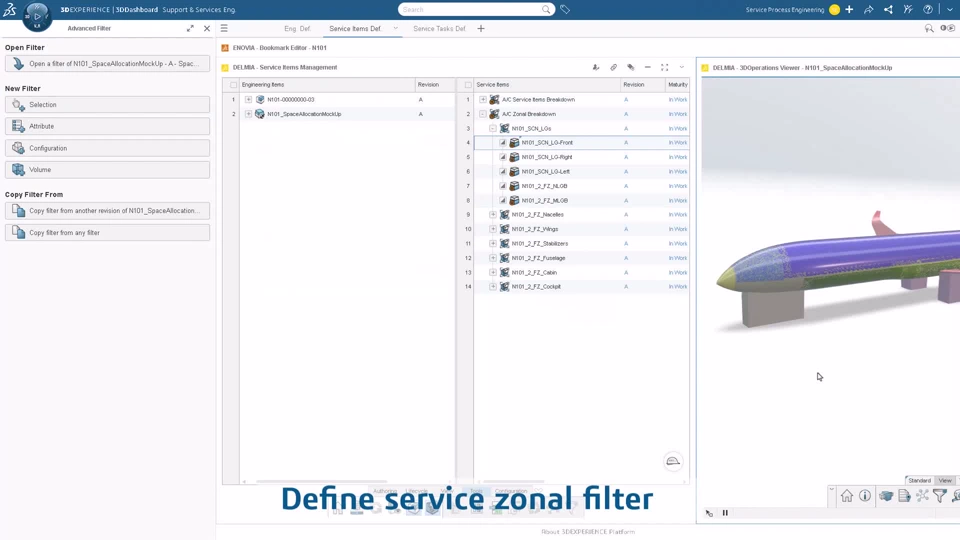Expand N101_2_FZ_Nacelles node
Screen dimensions: 960x540
tap(493, 215)
